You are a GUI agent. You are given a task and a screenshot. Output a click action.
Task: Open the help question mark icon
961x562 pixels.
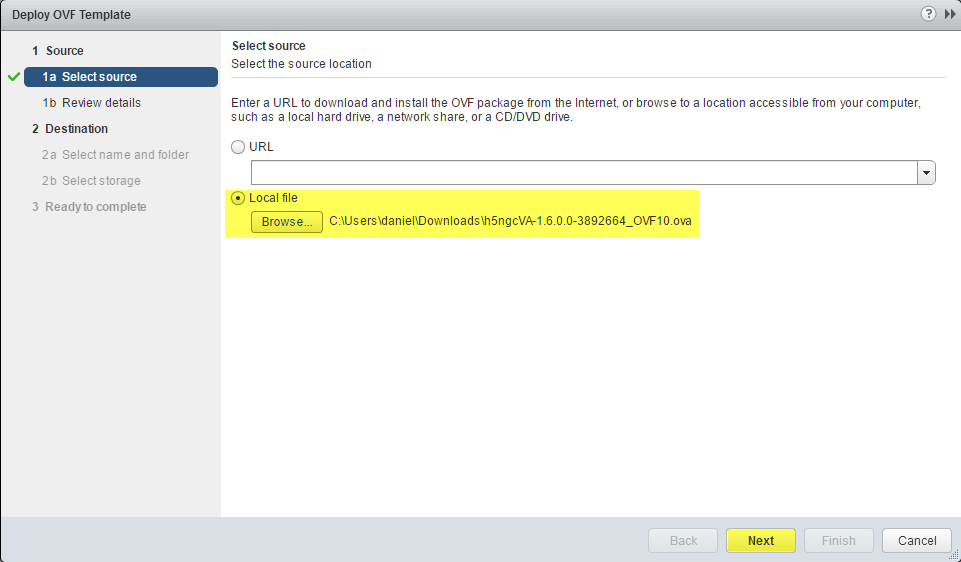click(928, 13)
